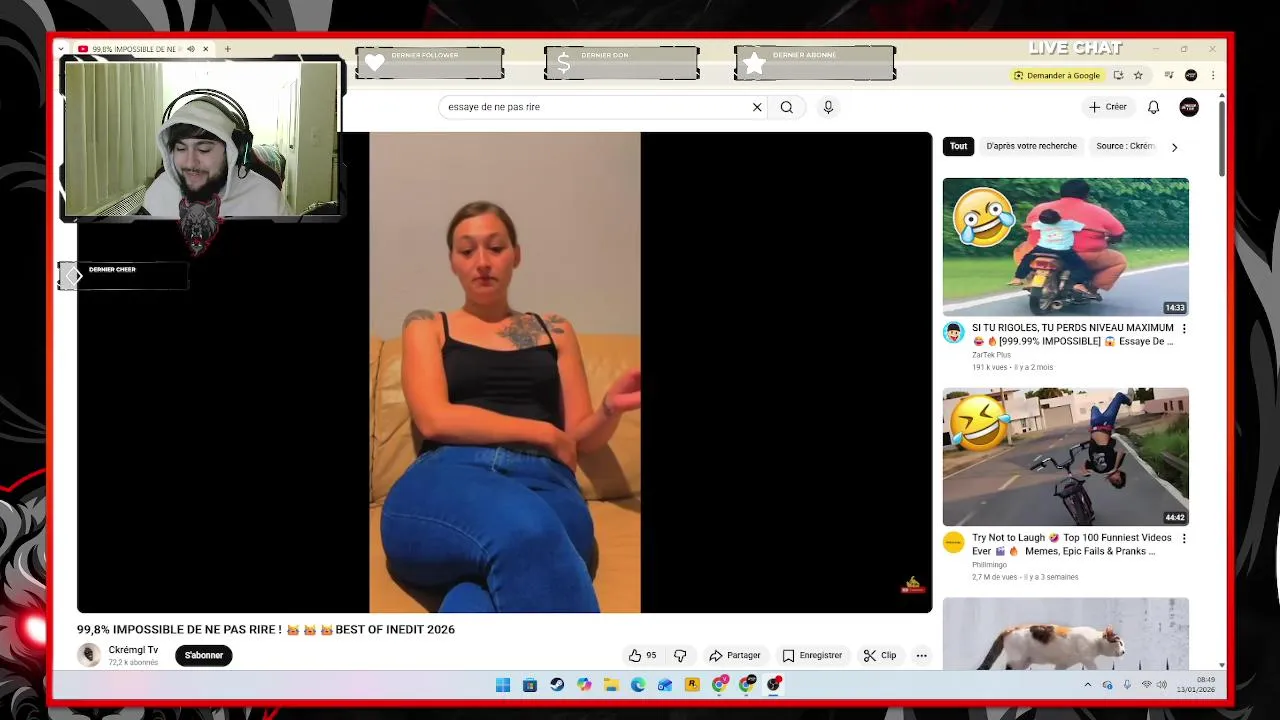Open Microsoft Edge from the taskbar

tap(638, 685)
